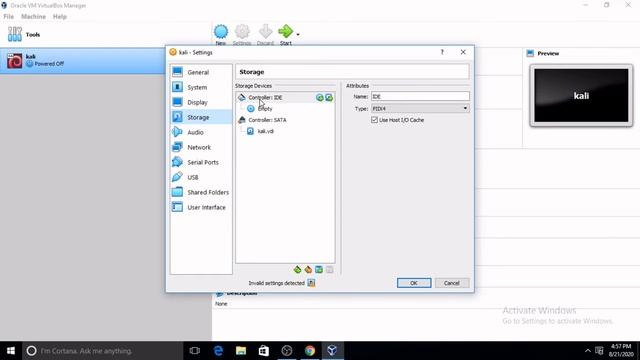Show hidden system tray icons

[588, 351]
